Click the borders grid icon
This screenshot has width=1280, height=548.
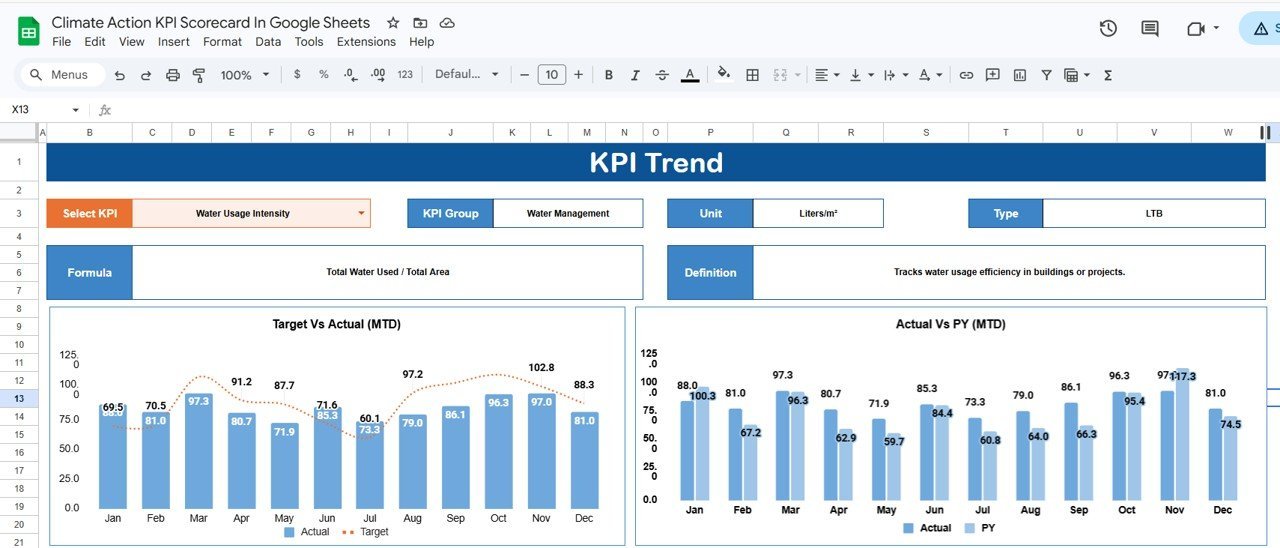(753, 75)
